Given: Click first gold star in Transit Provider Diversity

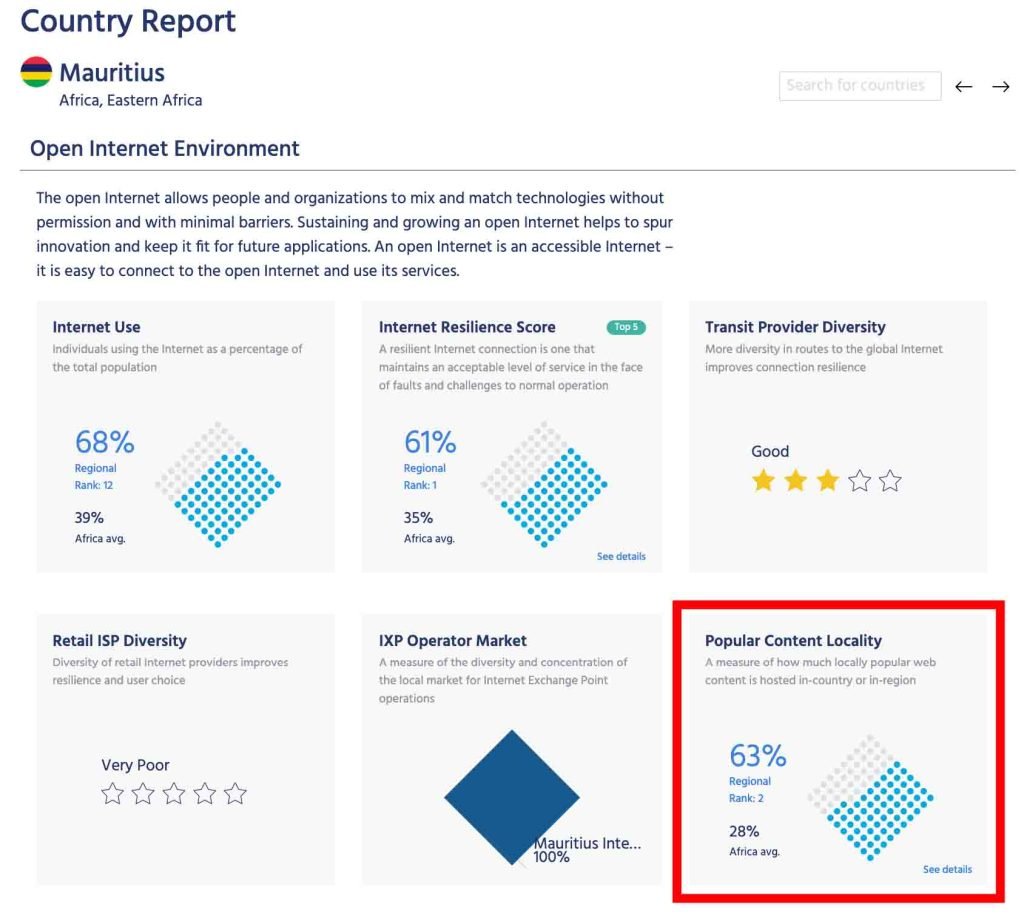Looking at the screenshot, I should (x=763, y=481).
